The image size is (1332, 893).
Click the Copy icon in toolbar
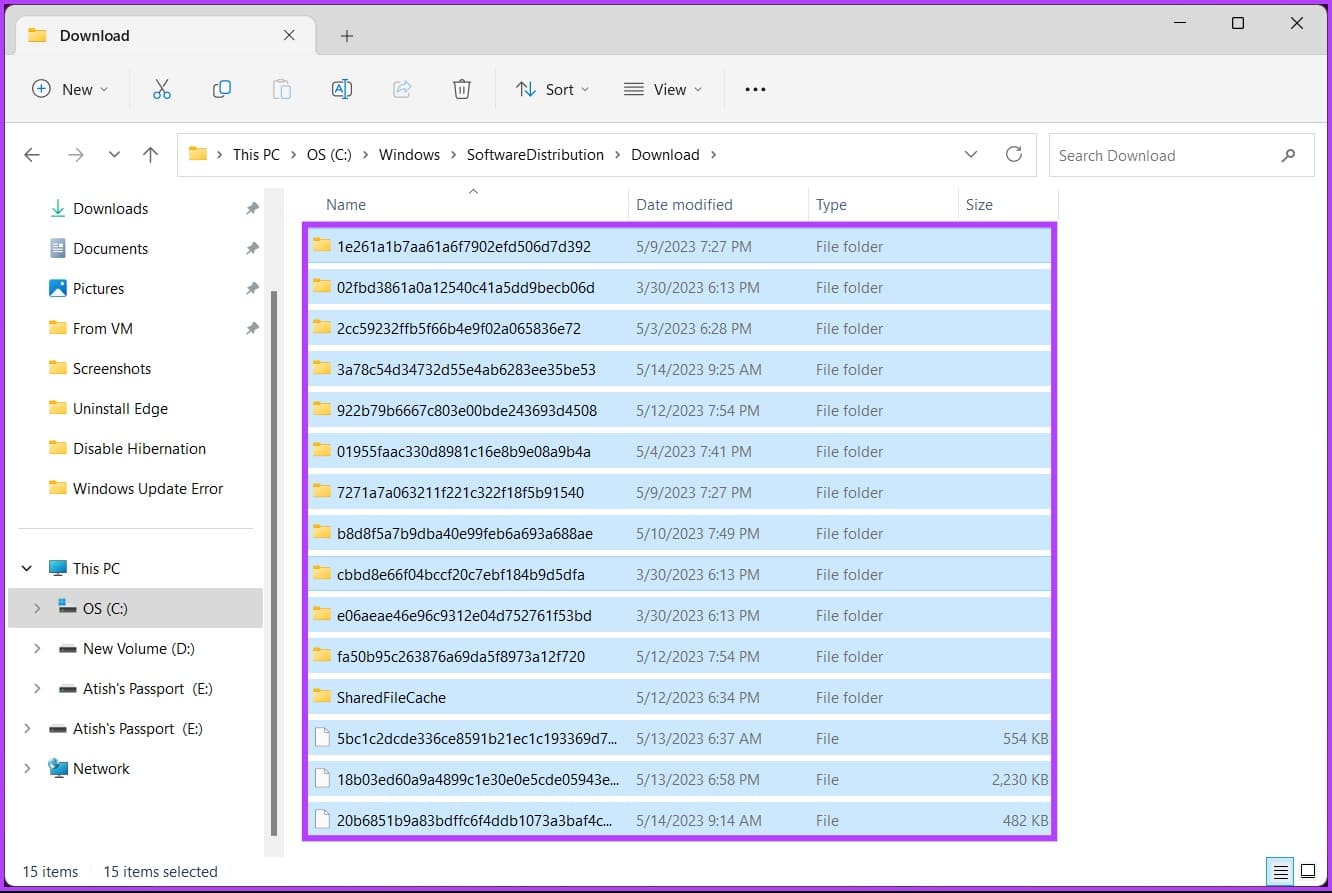point(222,89)
